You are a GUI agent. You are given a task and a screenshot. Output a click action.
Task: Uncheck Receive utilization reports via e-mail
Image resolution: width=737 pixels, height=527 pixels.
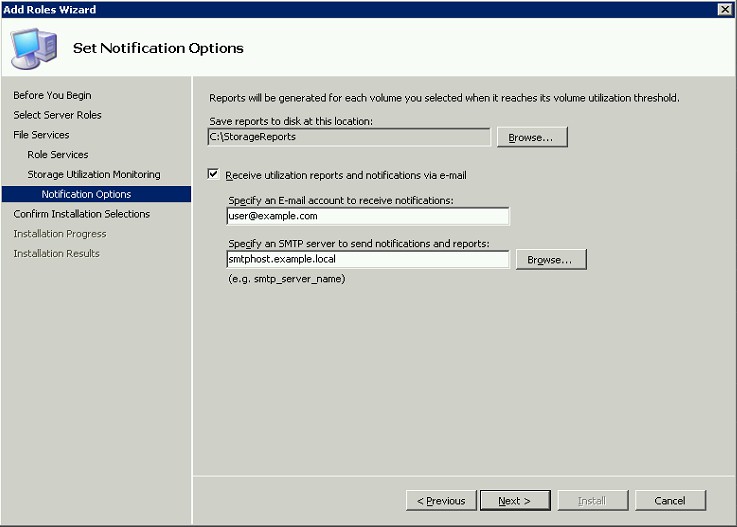[213, 174]
